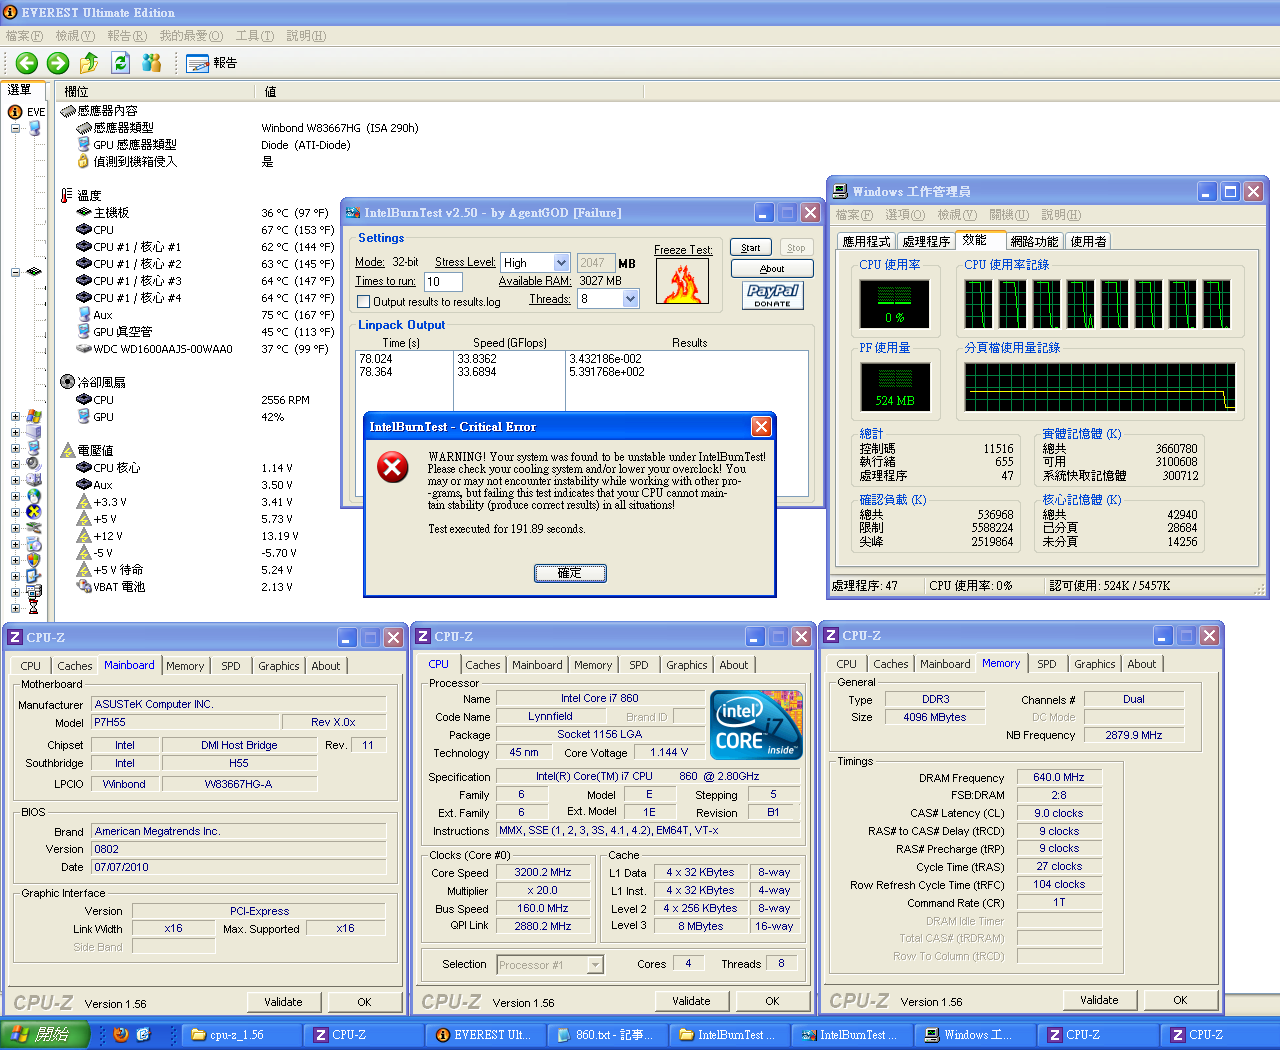Open the Threads dropdown in IntelBurnTest

630,298
